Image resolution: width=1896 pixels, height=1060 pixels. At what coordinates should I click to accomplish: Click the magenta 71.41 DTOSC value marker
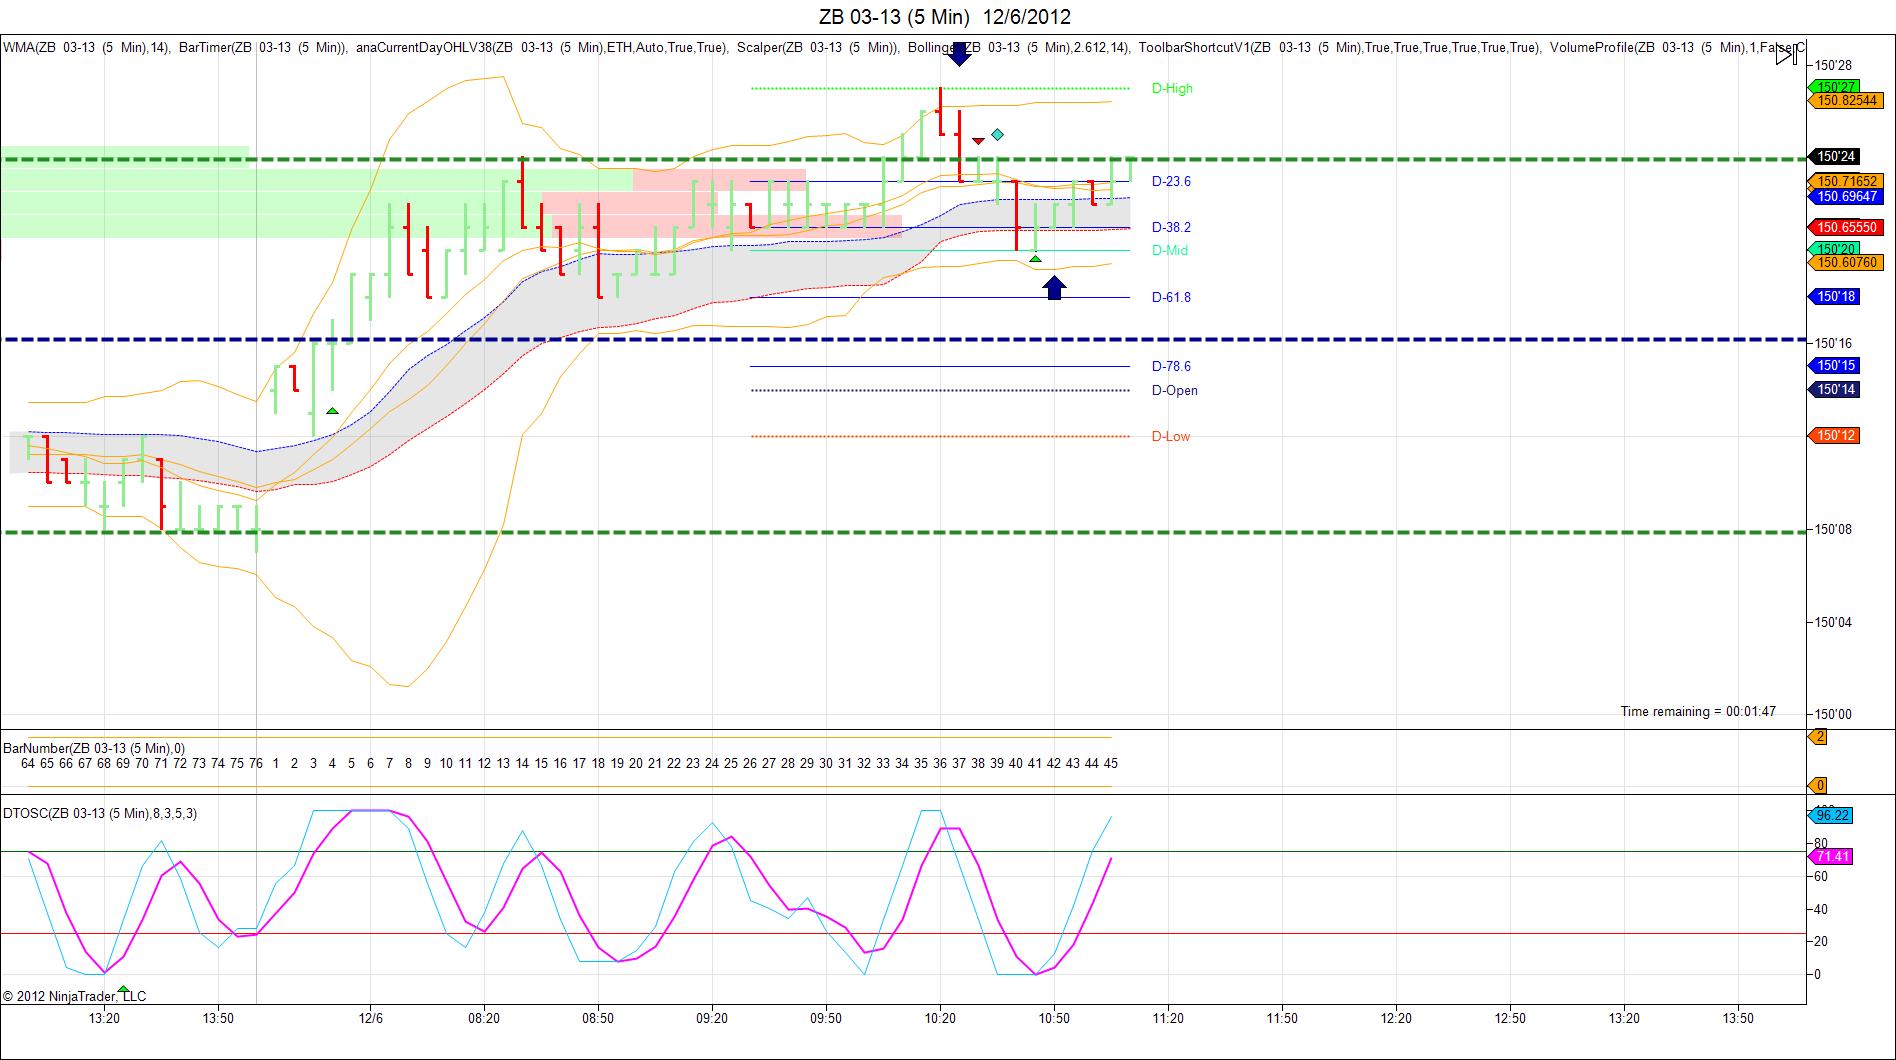tap(1829, 857)
